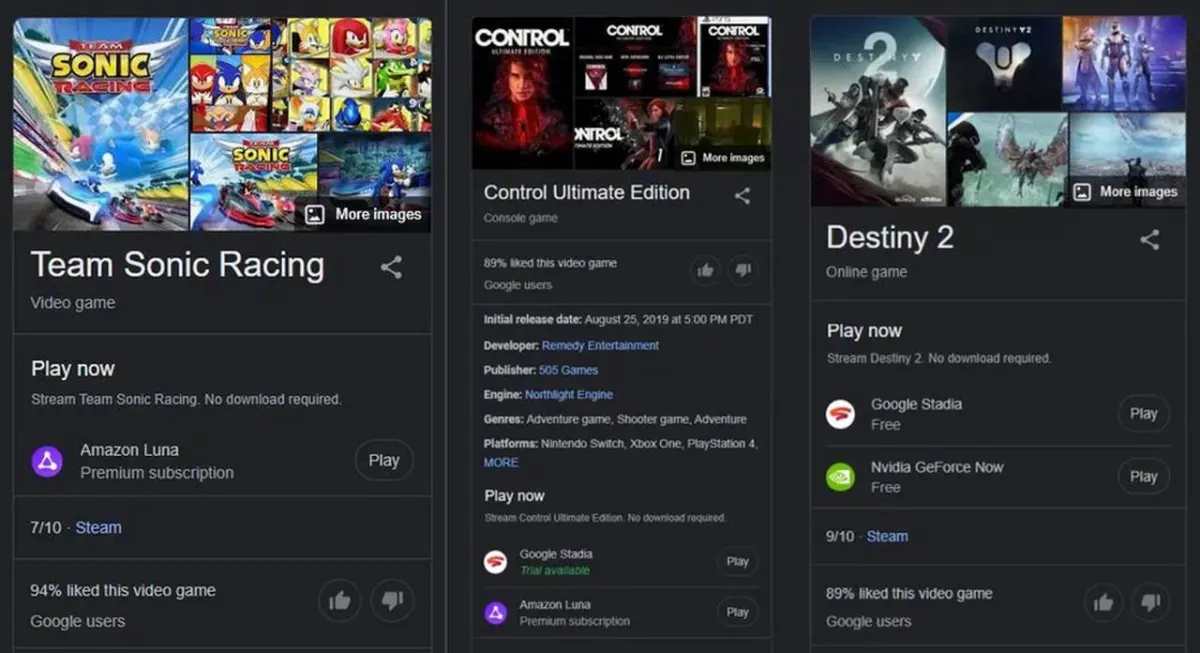This screenshot has height=653, width=1200.
Task: Open More images for Team Sonic Racing
Action: 364,214
